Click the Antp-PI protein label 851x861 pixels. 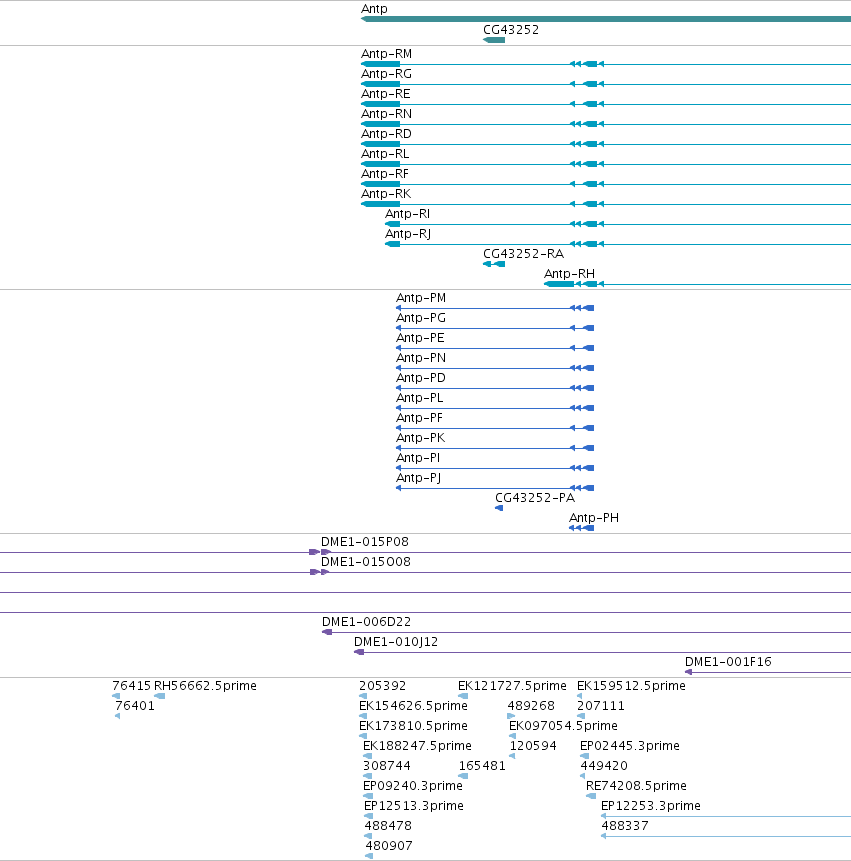418,458
